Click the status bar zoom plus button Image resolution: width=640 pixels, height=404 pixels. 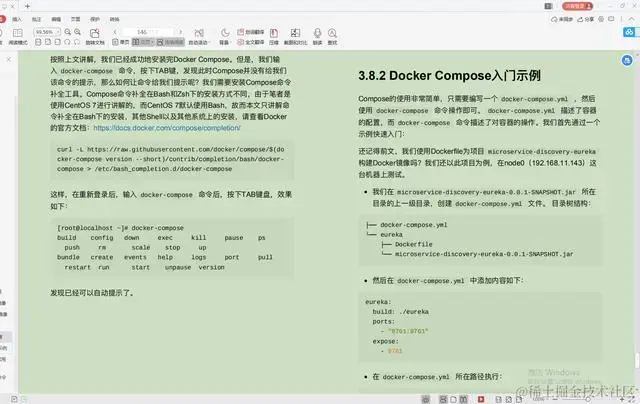pyautogui.click(x=622, y=399)
